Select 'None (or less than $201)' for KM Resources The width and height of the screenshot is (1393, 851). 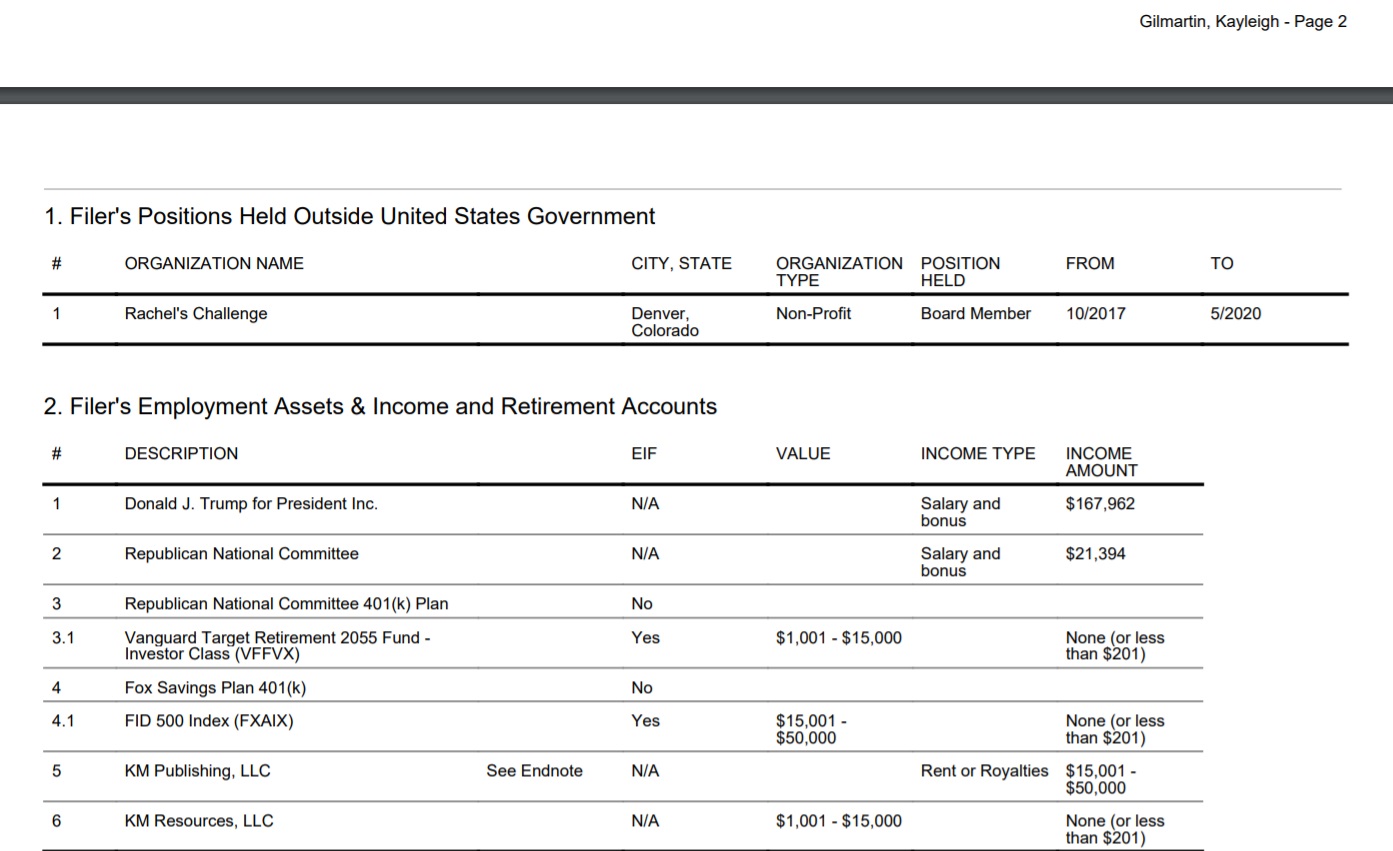[x=1115, y=829]
